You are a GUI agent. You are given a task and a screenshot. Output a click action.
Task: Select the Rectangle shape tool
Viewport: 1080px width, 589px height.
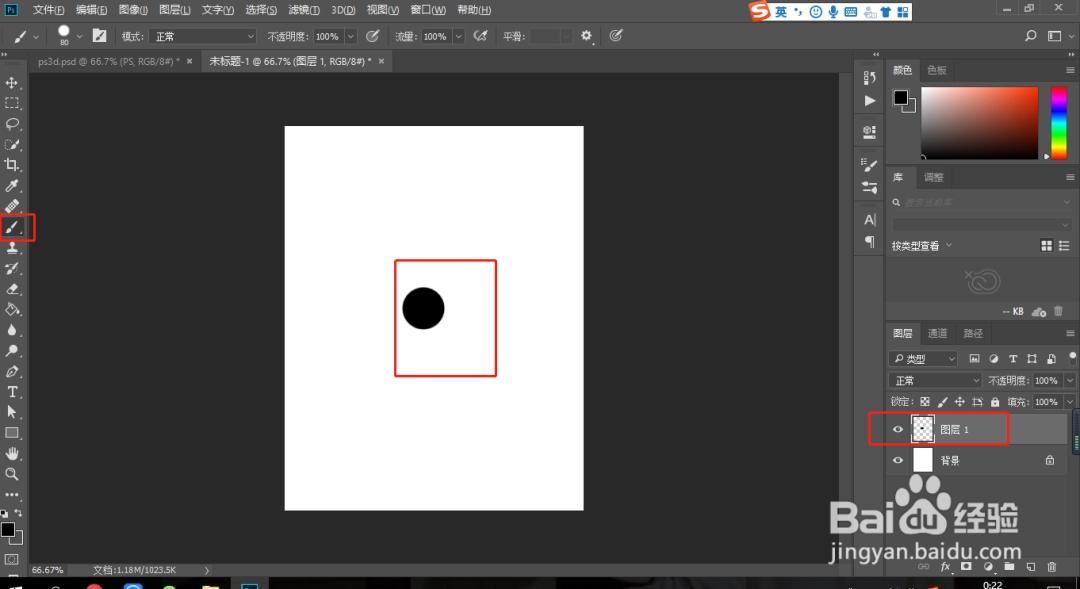12,433
